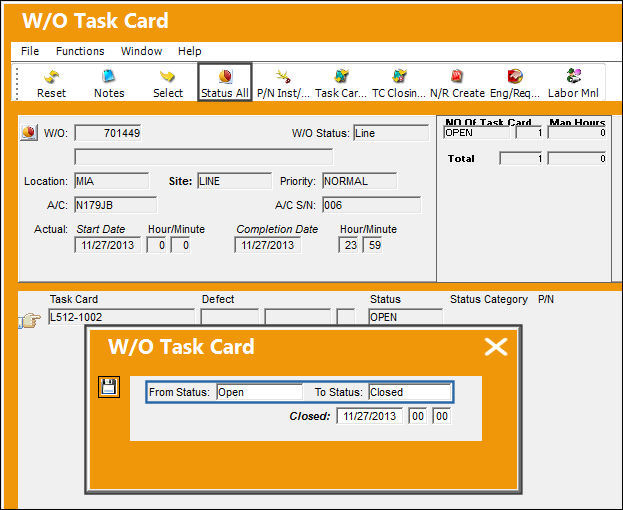This screenshot has height=510, width=623.
Task: Click the Total man hours field
Action: tap(577, 158)
